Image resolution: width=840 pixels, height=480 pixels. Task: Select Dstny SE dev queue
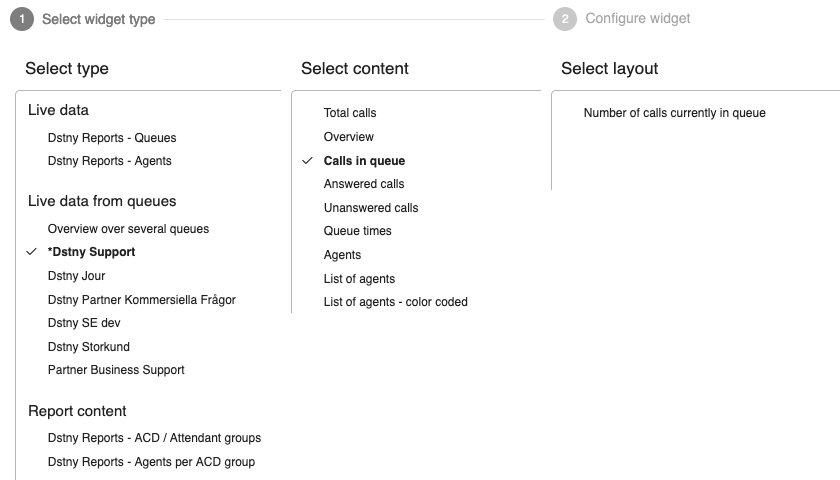[x=84, y=323]
